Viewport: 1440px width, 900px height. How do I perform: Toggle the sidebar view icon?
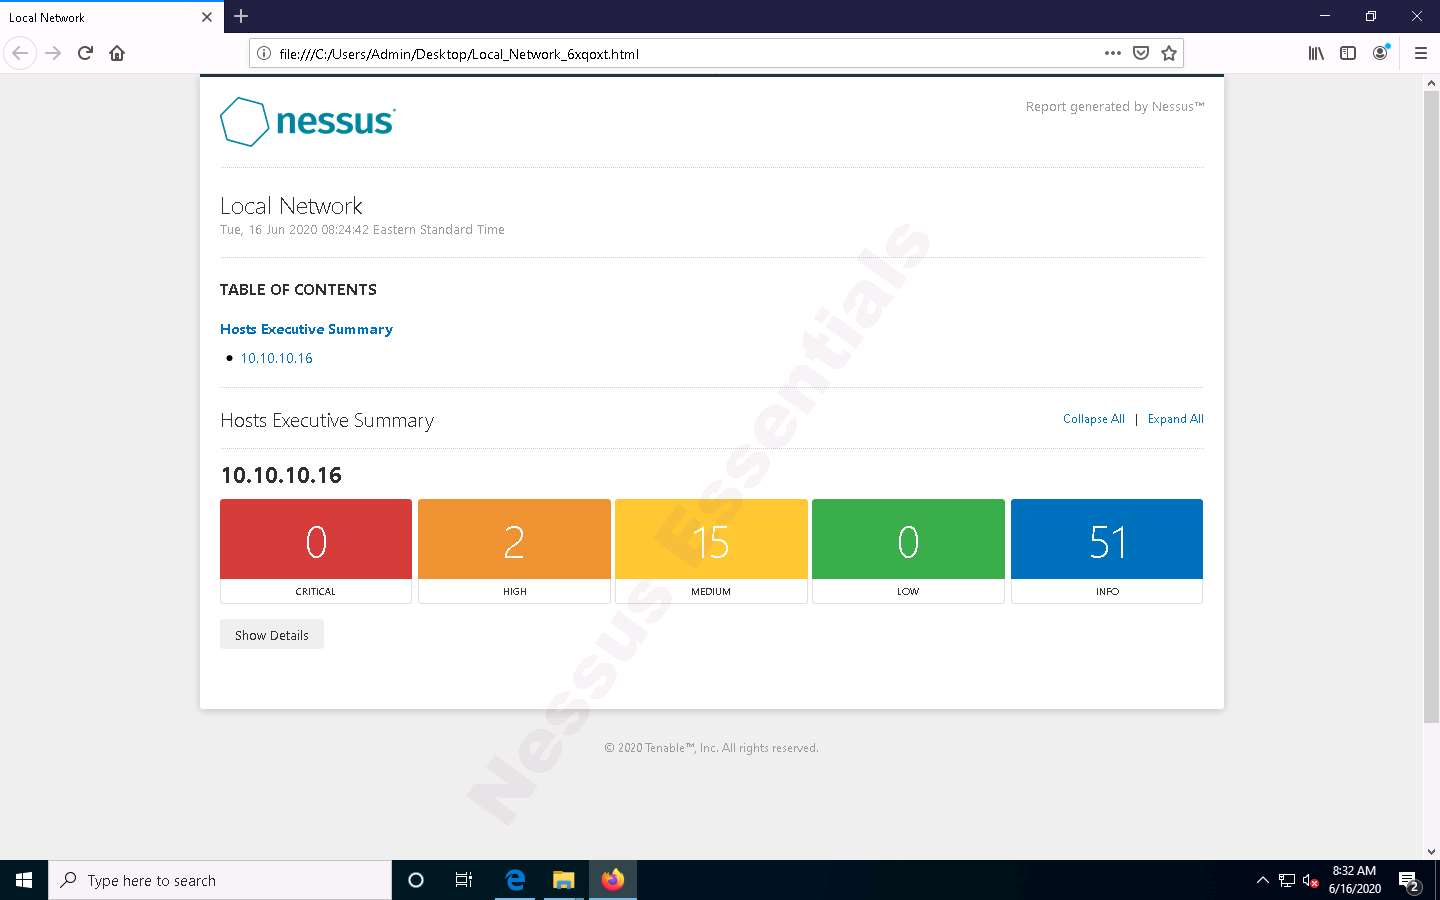(x=1348, y=53)
